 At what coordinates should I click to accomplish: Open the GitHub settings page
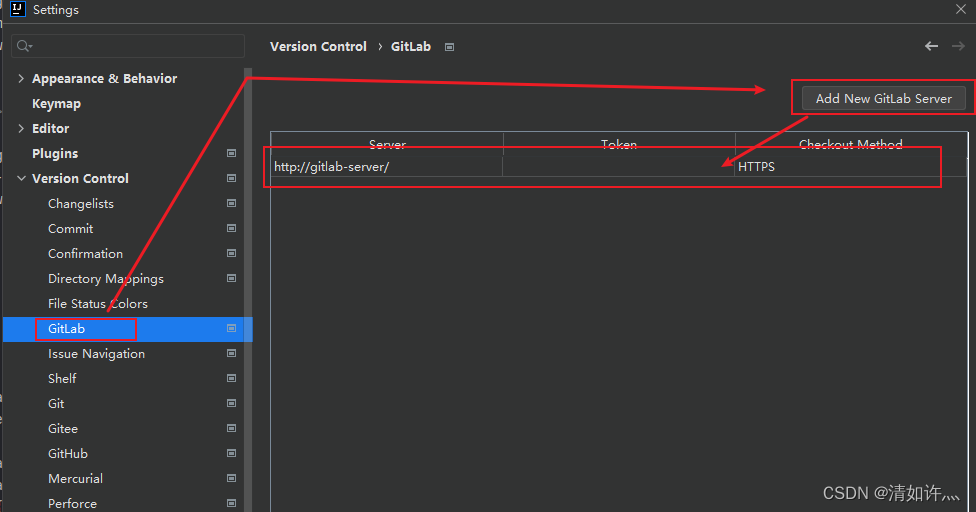(68, 454)
